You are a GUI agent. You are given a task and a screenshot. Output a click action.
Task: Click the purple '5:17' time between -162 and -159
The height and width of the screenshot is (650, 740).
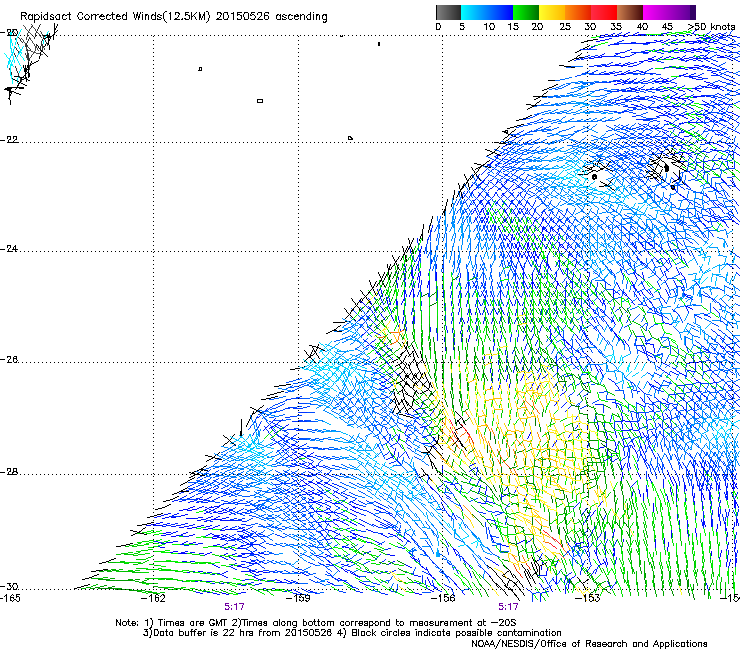pos(234,607)
